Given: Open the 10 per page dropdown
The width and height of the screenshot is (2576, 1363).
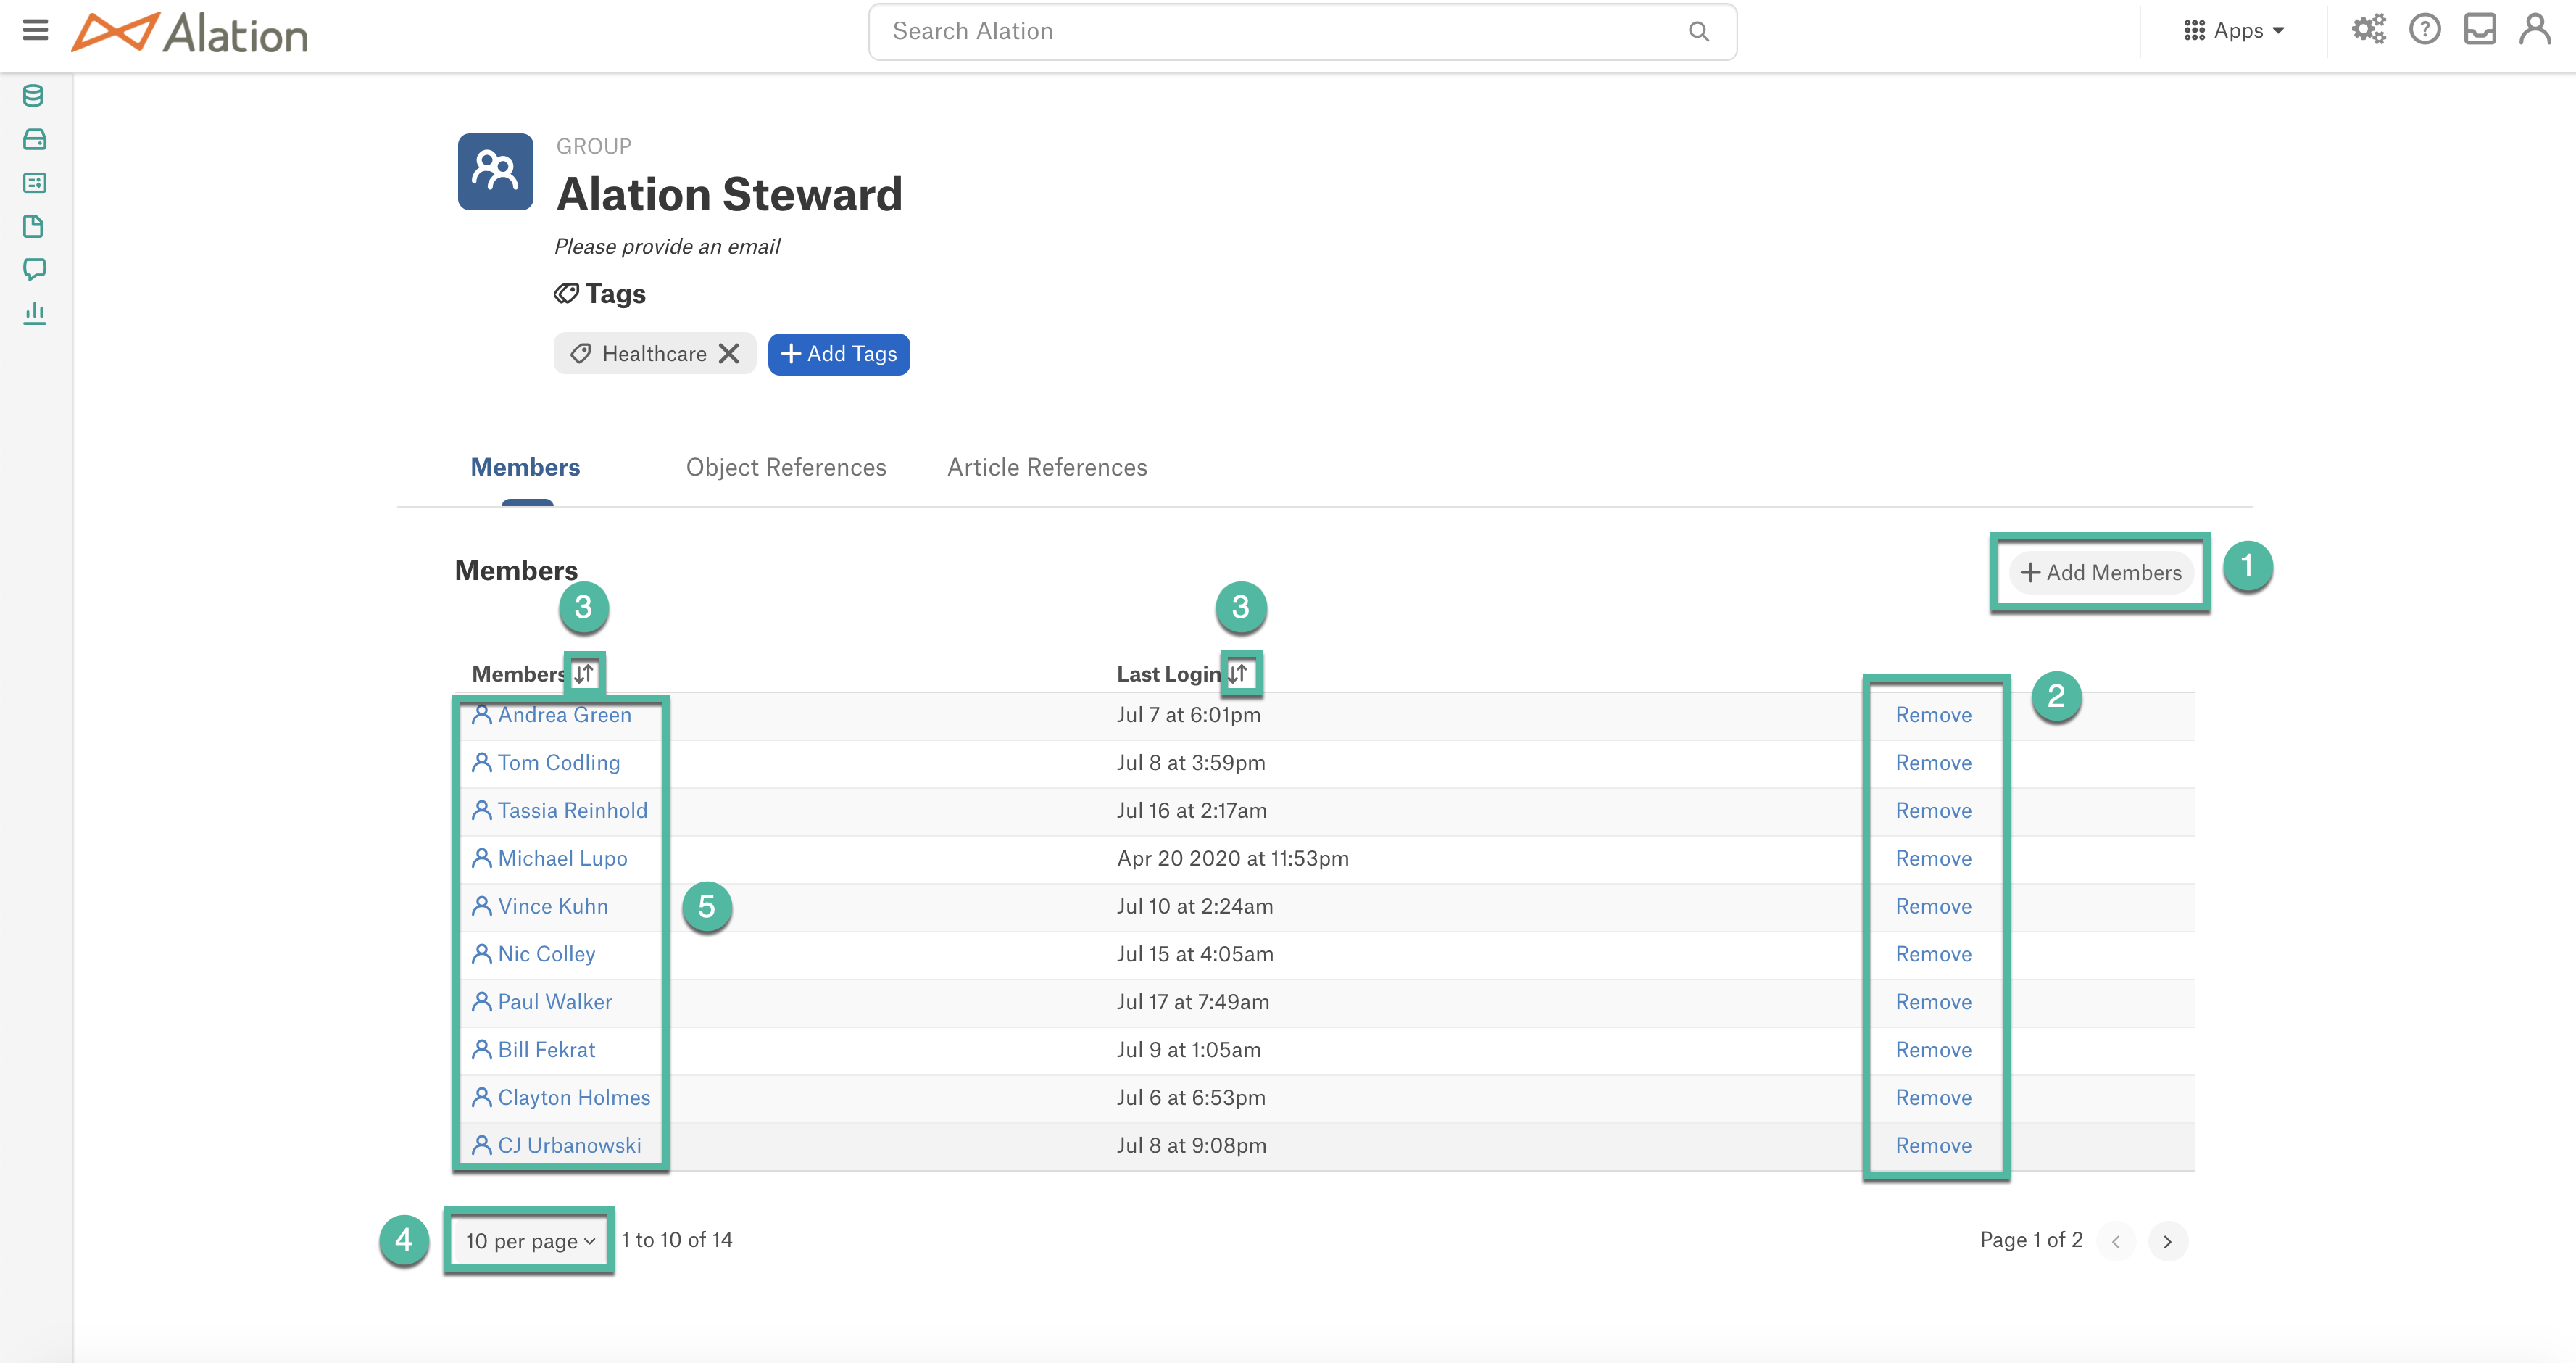Looking at the screenshot, I should pos(529,1241).
